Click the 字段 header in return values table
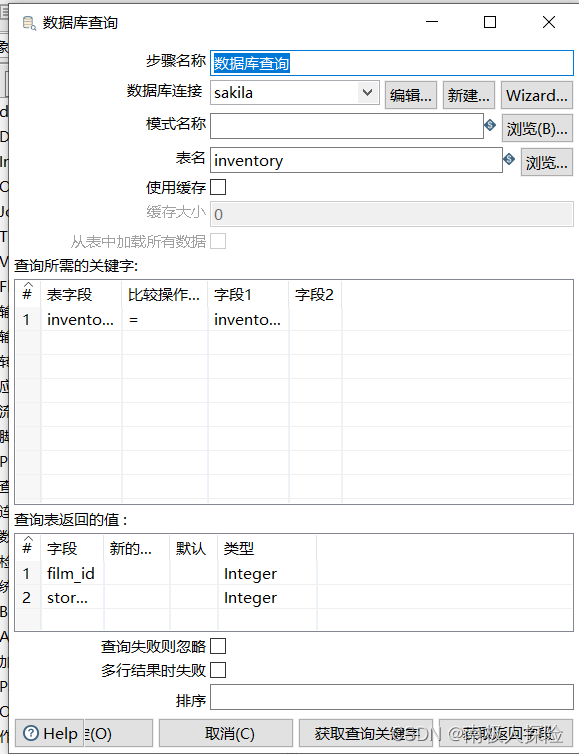This screenshot has width=579, height=754. 72,548
